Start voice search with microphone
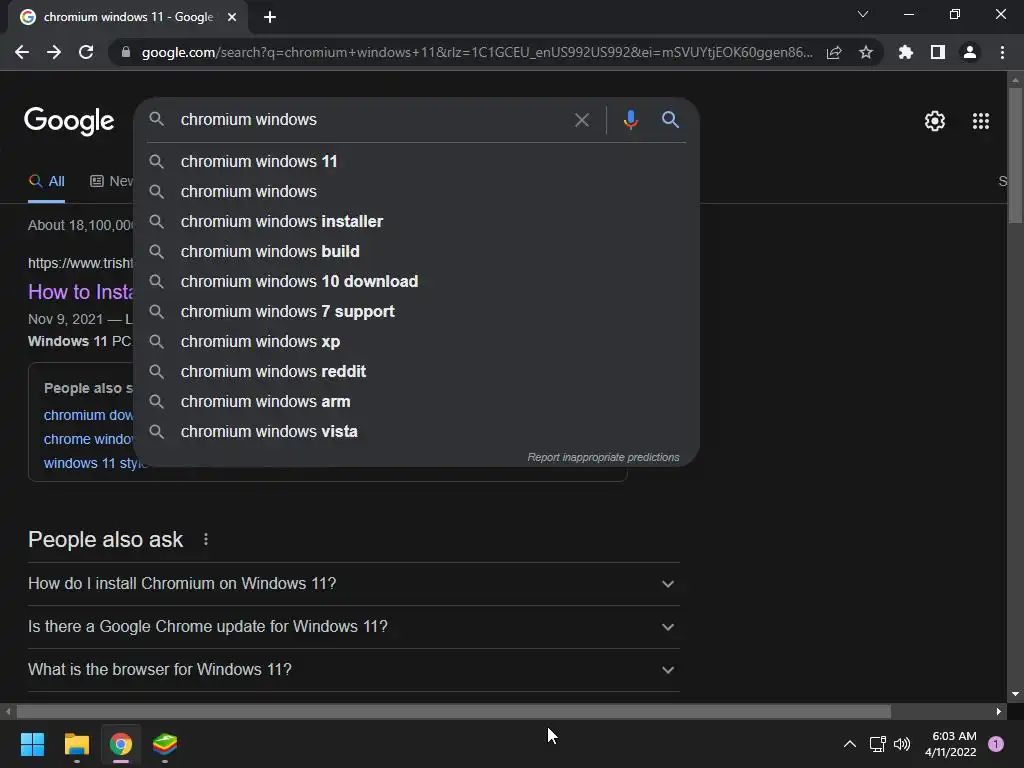The width and height of the screenshot is (1024, 768). 630,120
